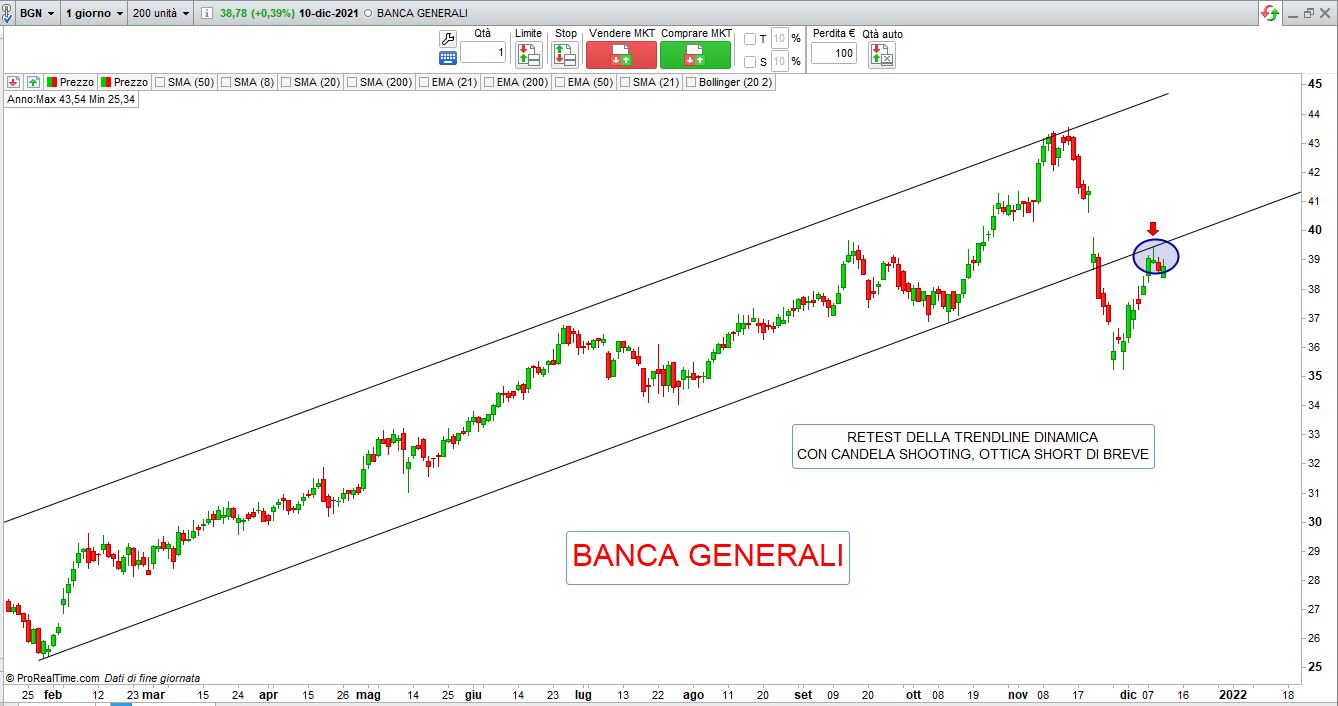Open the '1 giorno' timeframe dropdown
The height and width of the screenshot is (706, 1338).
[x=94, y=13]
